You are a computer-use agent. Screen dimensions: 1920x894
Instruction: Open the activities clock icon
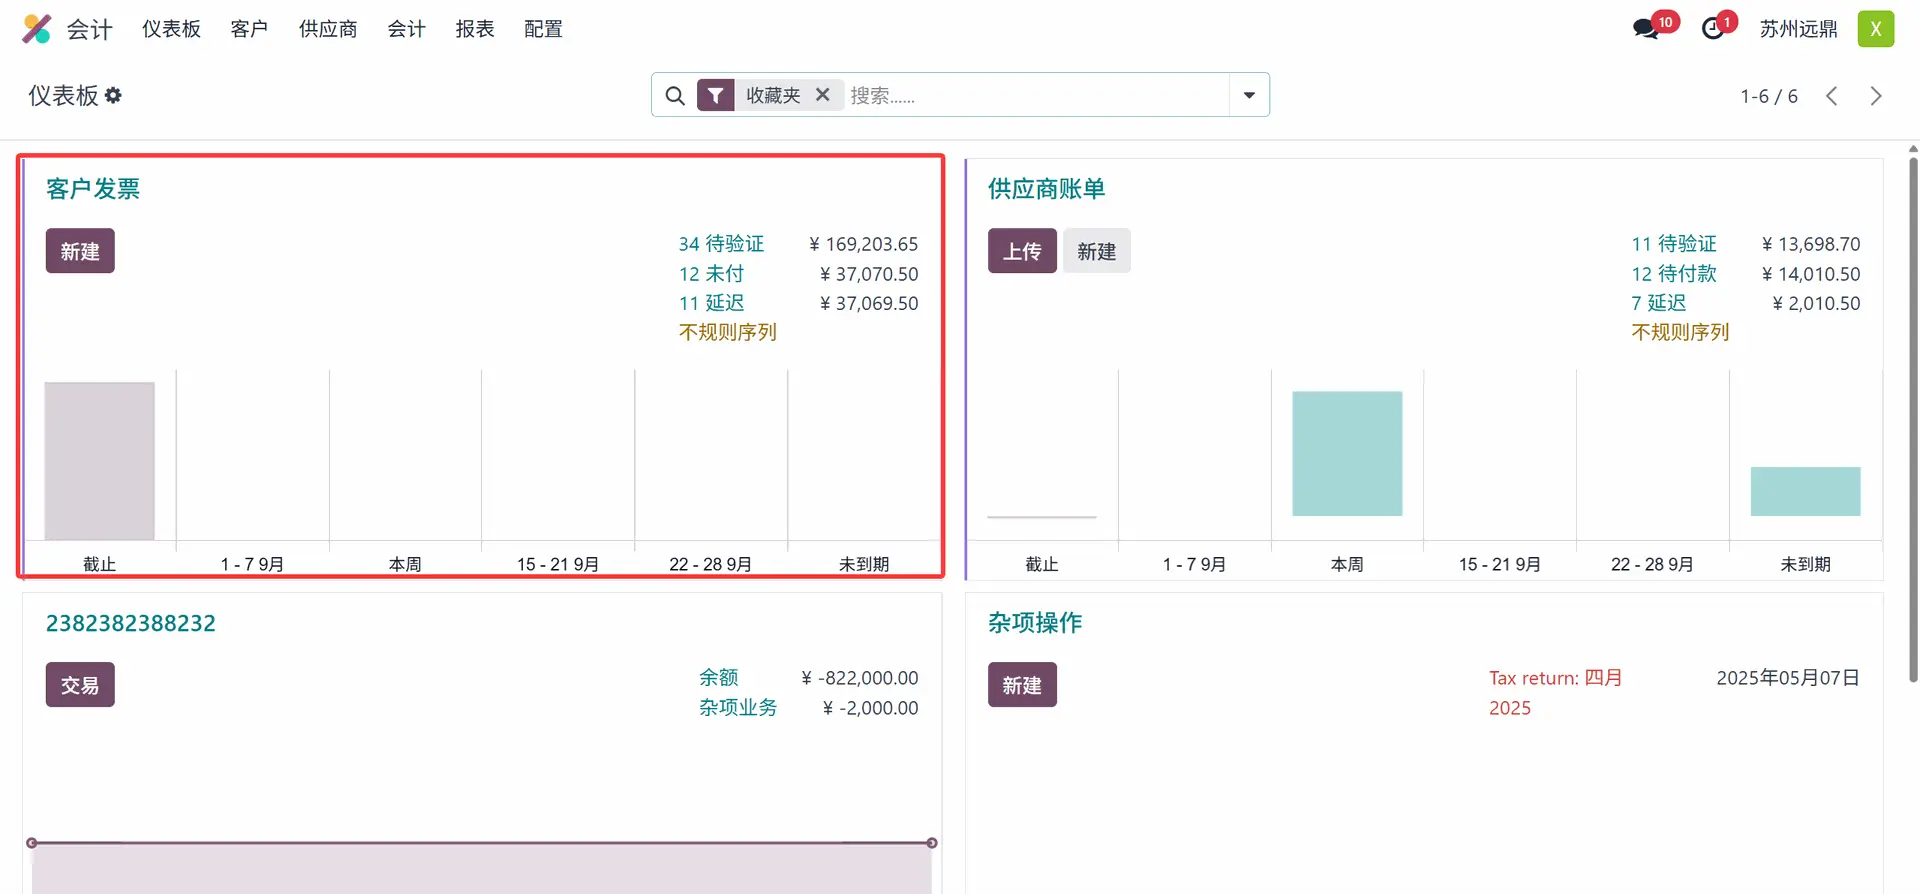click(x=1713, y=29)
